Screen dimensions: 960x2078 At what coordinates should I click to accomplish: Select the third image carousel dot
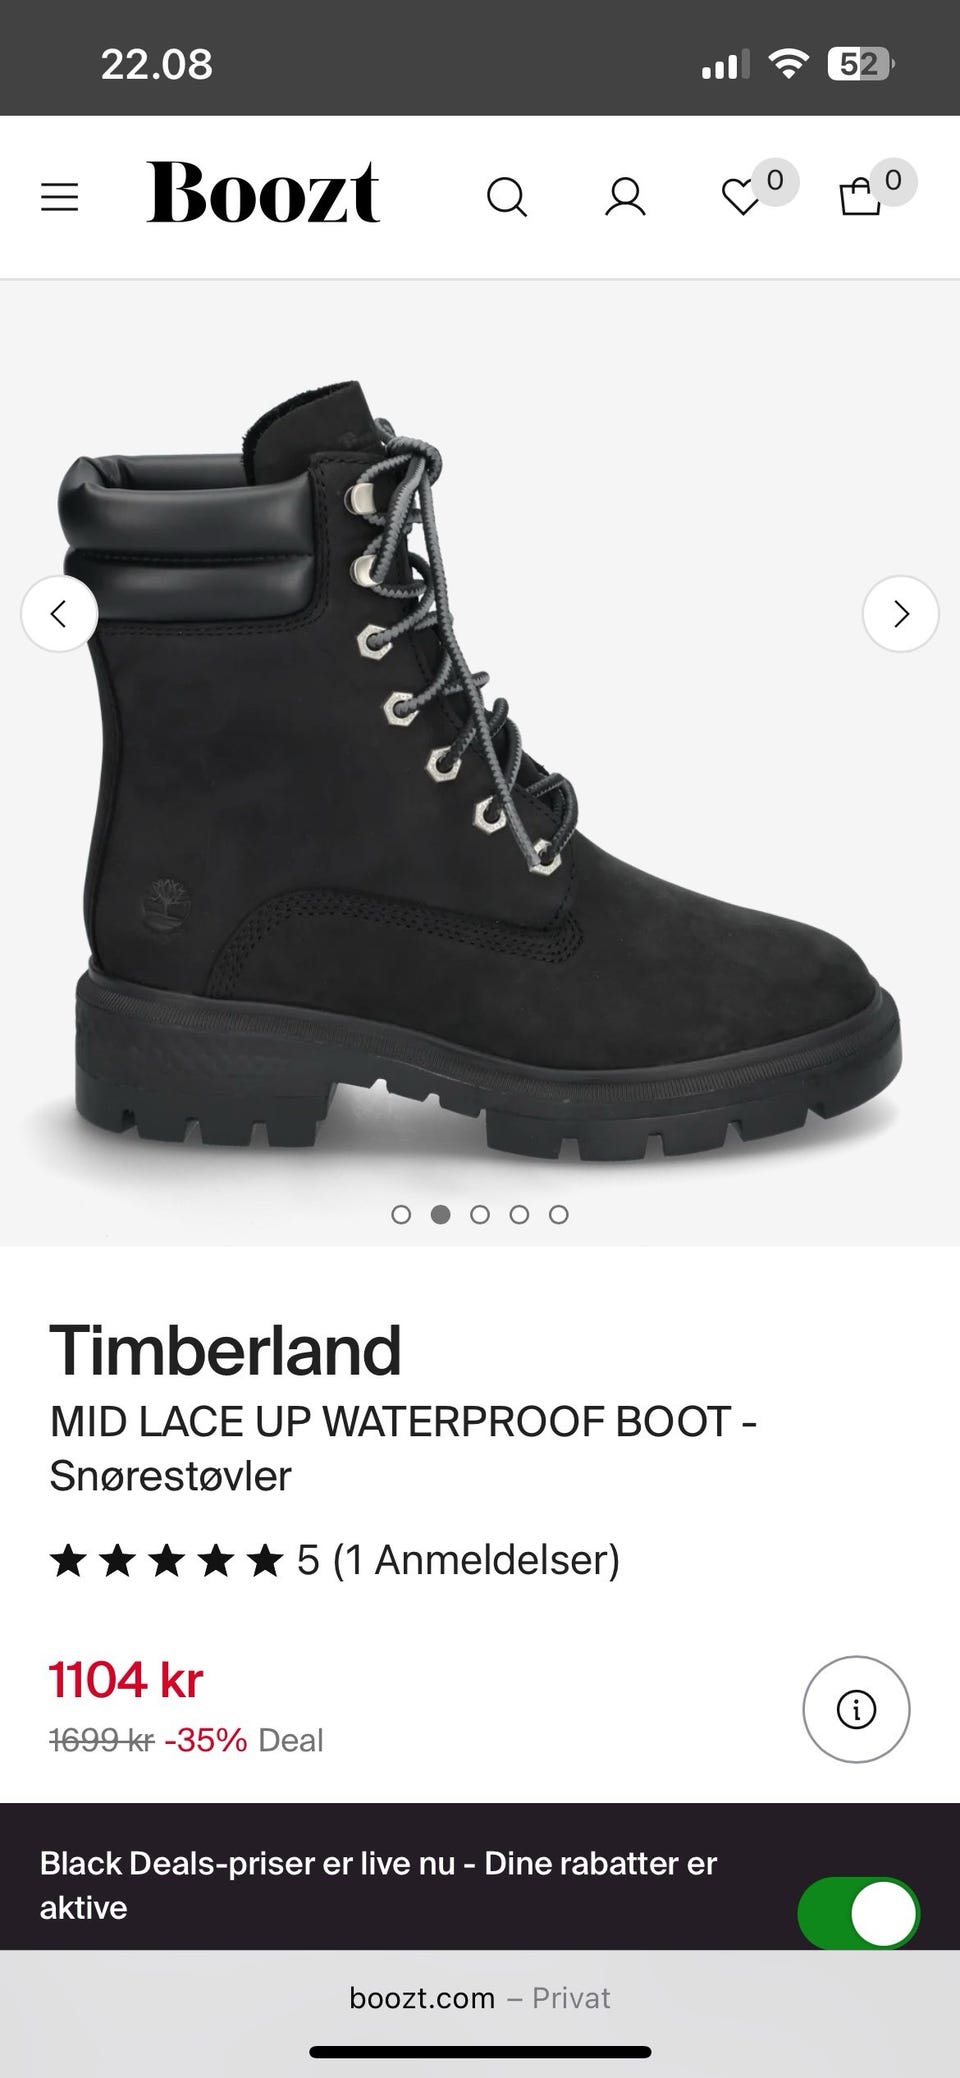[480, 1214]
